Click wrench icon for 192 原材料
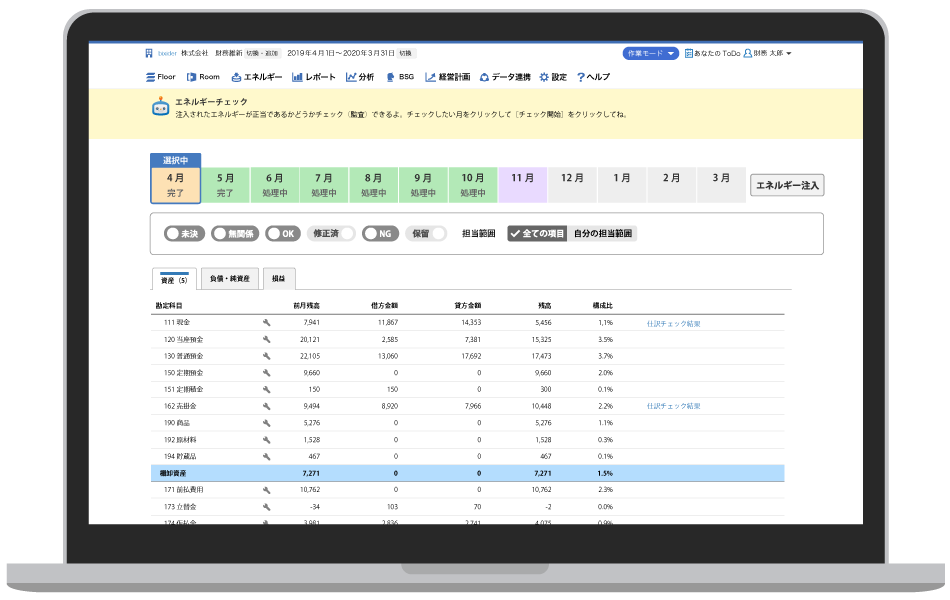This screenshot has width=950, height=600. [x=267, y=439]
